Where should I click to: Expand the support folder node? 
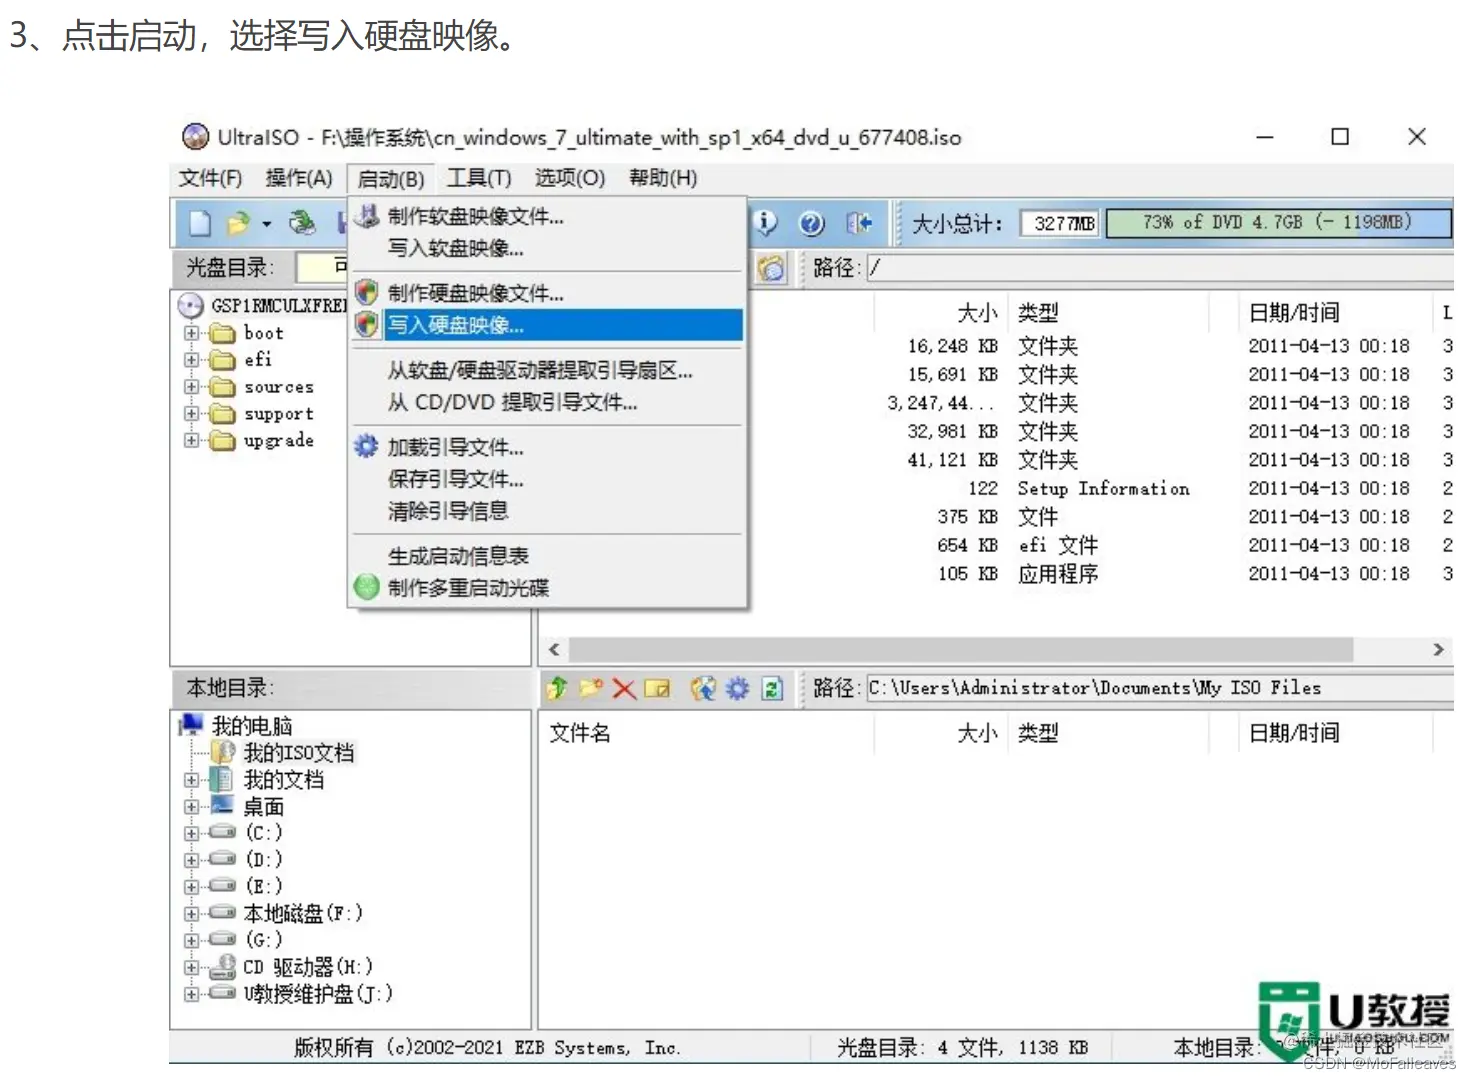tap(191, 413)
